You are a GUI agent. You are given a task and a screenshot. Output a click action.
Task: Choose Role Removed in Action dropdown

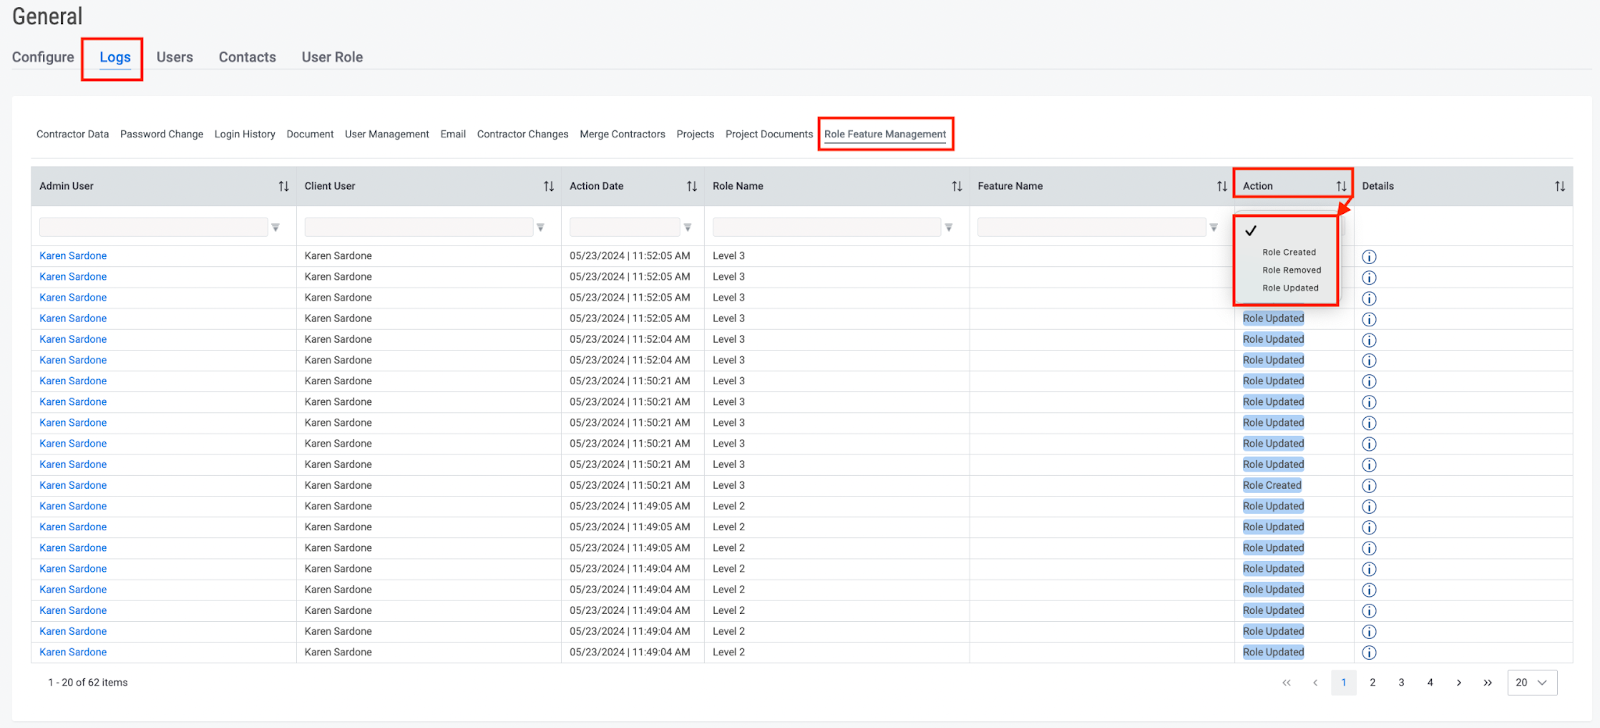[x=1291, y=270]
